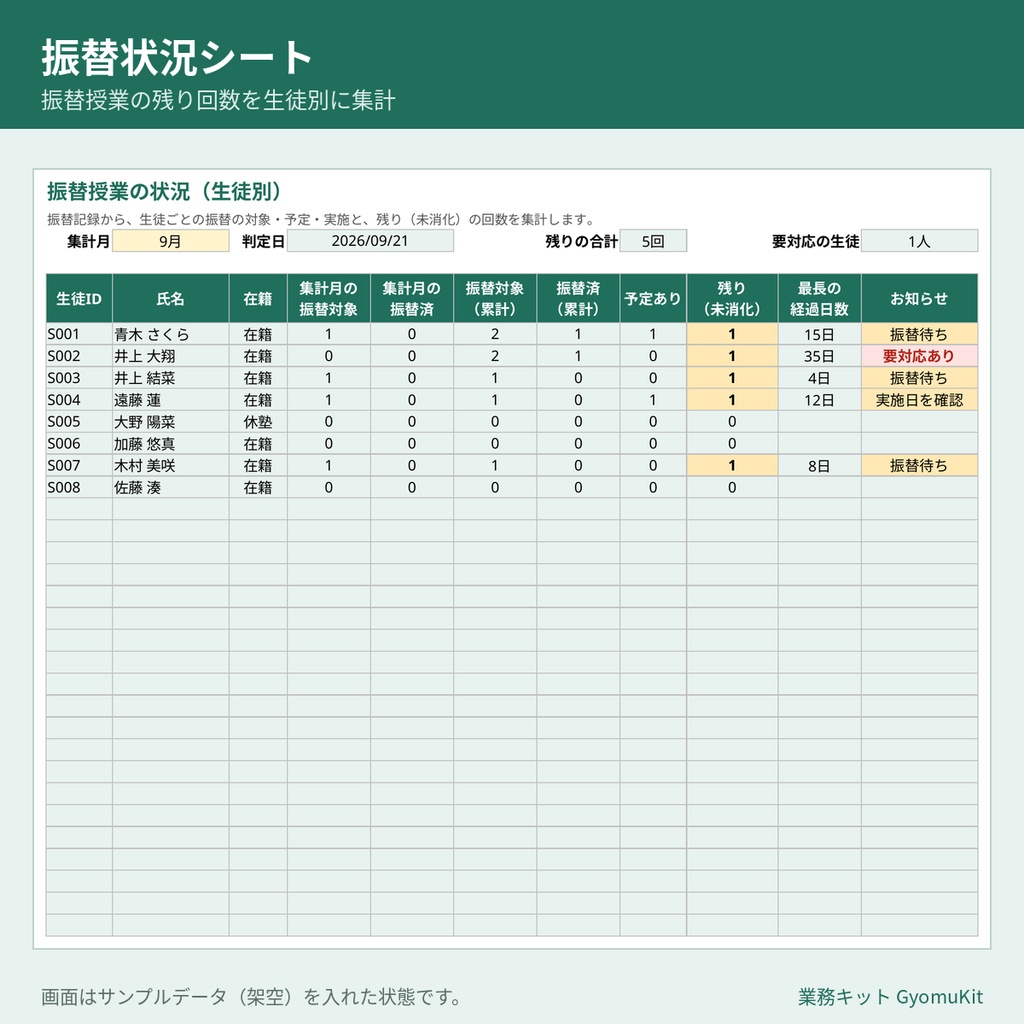
Task: Click the 残りの合計 label
Action: coord(581,241)
